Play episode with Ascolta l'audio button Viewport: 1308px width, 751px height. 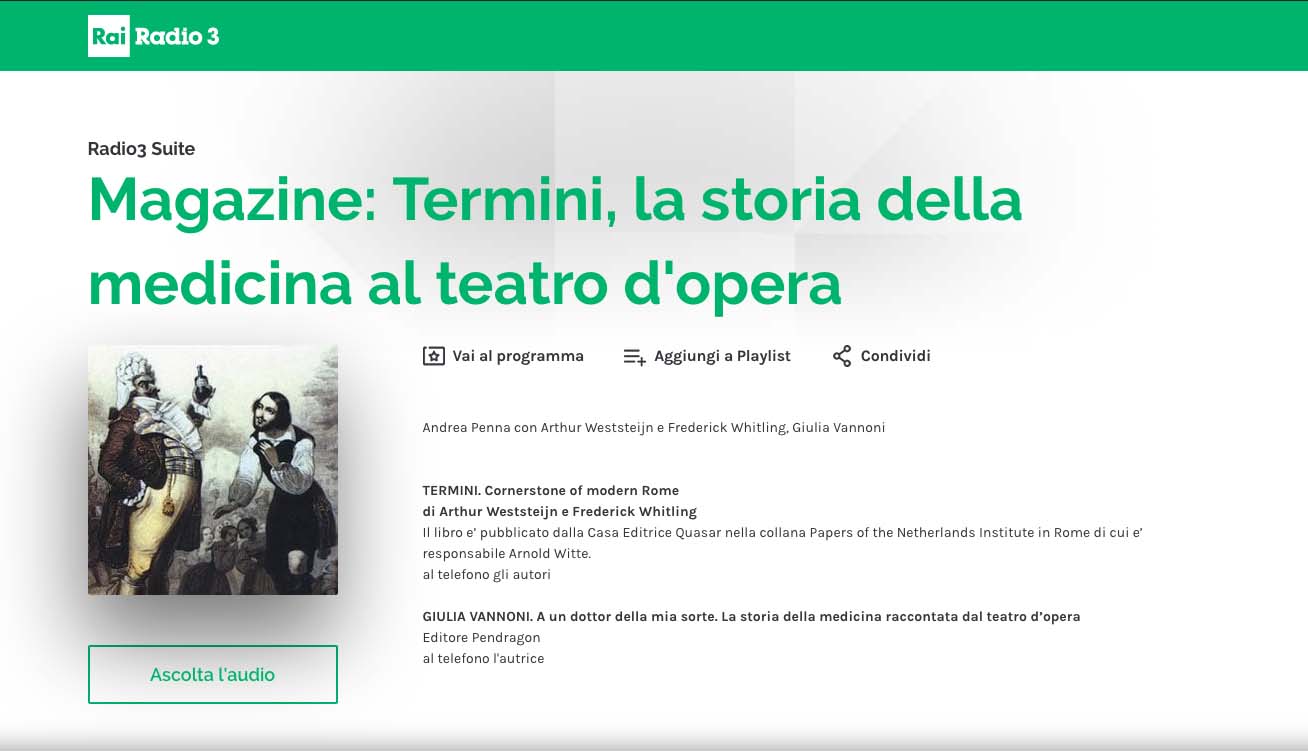tap(212, 674)
